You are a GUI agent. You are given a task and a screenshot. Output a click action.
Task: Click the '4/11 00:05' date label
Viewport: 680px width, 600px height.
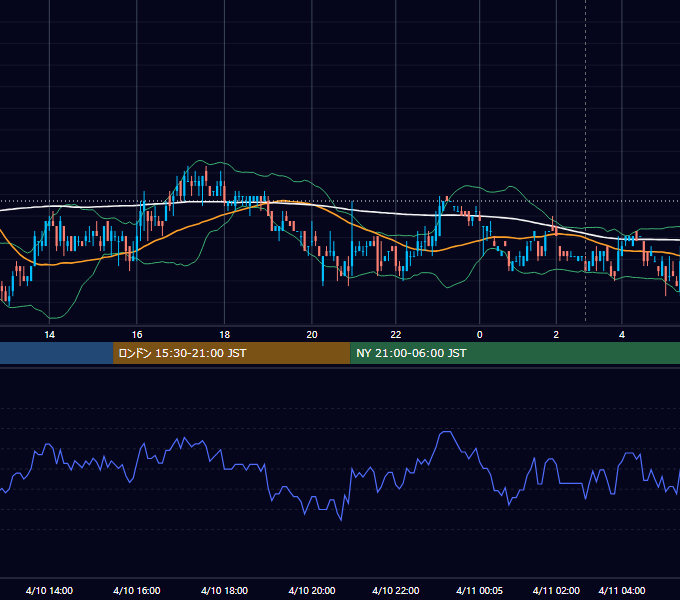[x=479, y=590]
